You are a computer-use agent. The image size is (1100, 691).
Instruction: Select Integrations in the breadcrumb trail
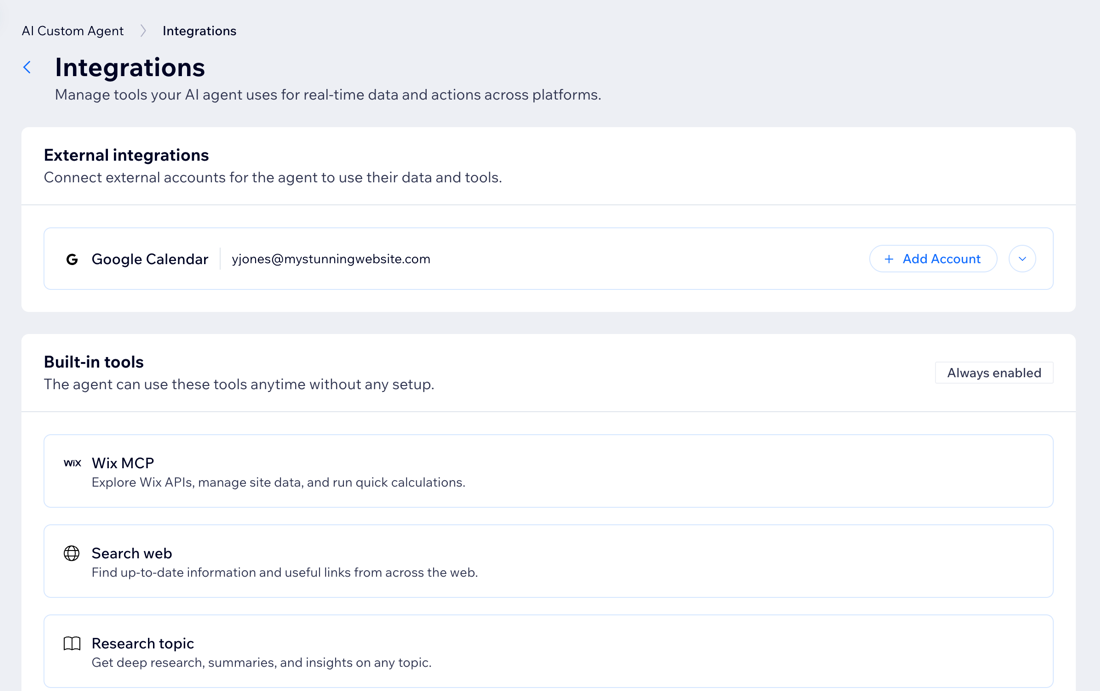(x=199, y=31)
